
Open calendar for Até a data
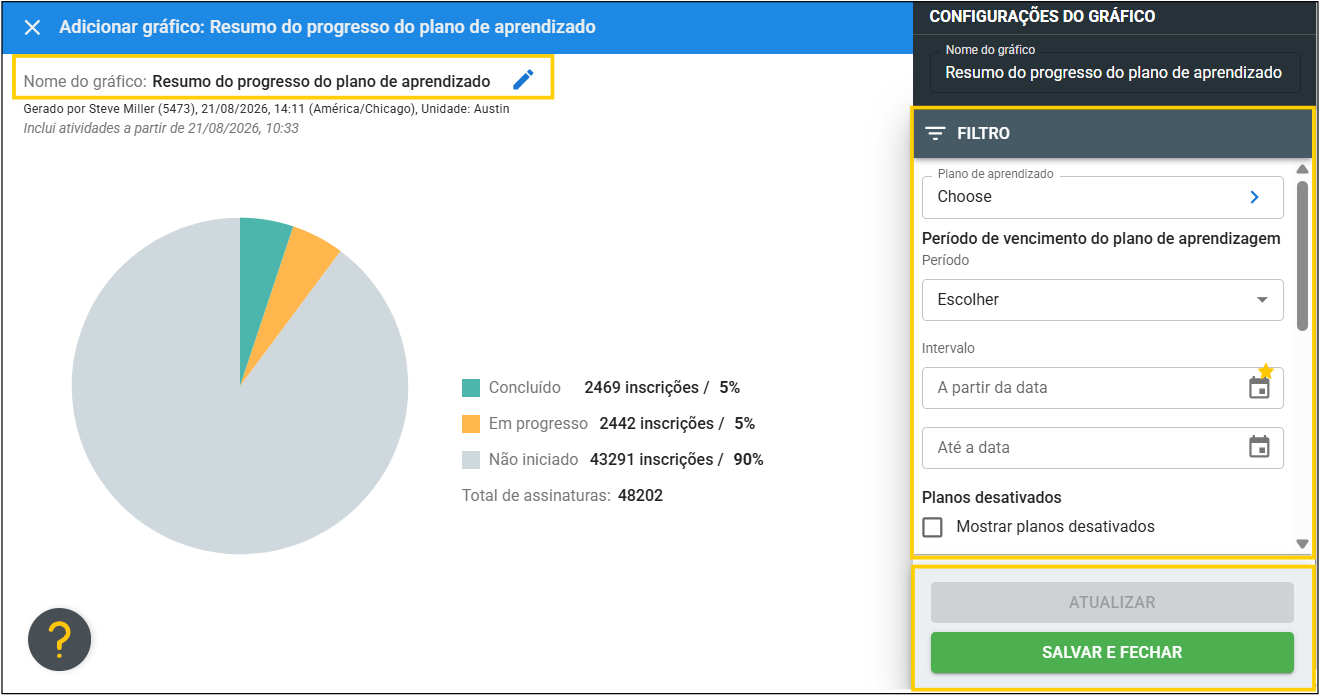[x=1259, y=447]
